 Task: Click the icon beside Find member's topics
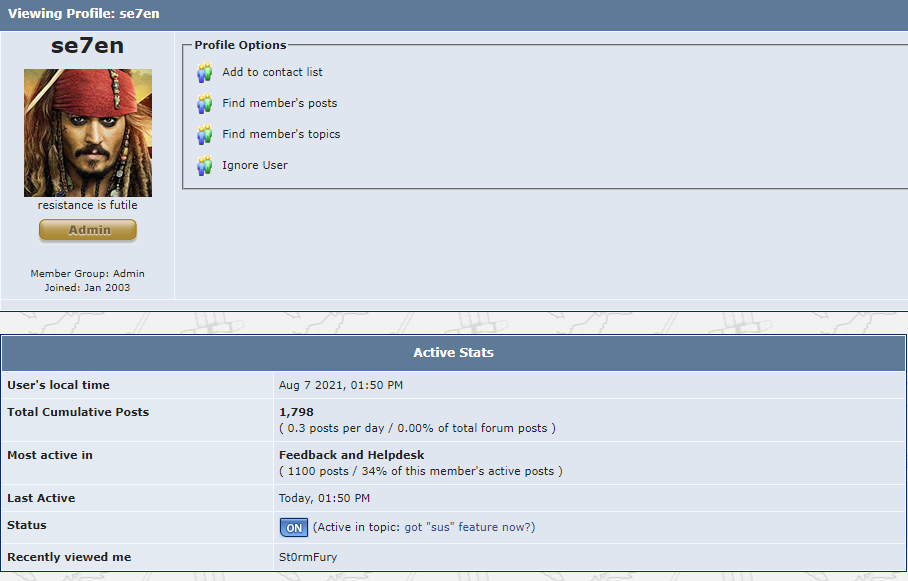205,135
